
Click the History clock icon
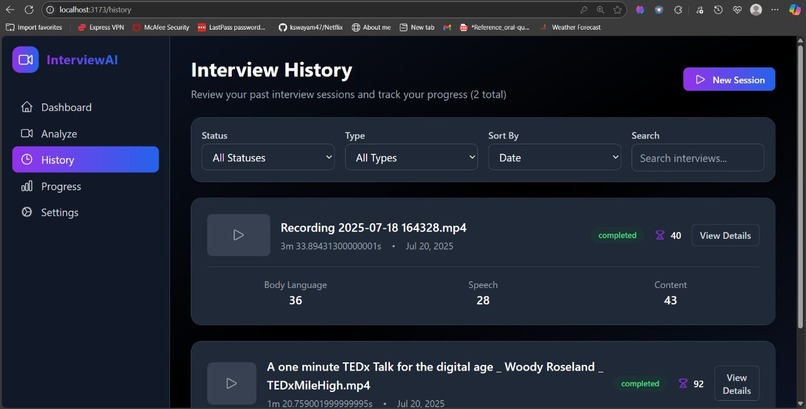27,160
